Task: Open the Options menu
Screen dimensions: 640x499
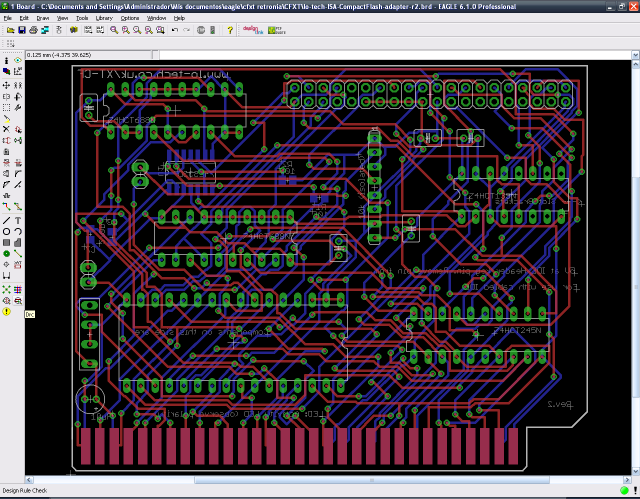Action: pos(130,18)
